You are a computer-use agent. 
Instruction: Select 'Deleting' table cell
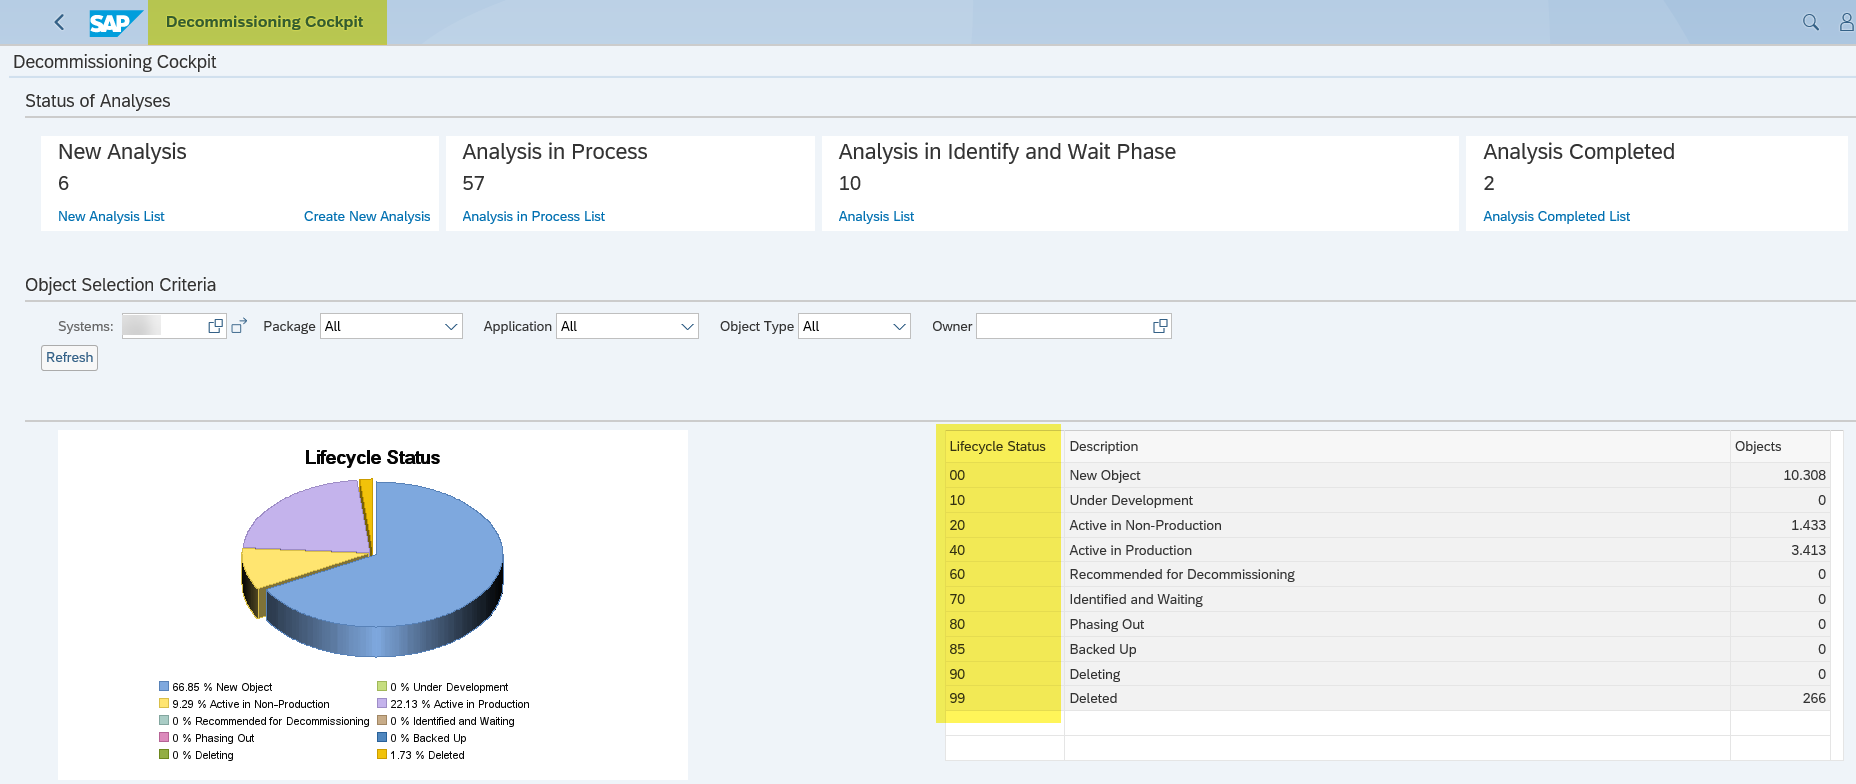[1397, 674]
